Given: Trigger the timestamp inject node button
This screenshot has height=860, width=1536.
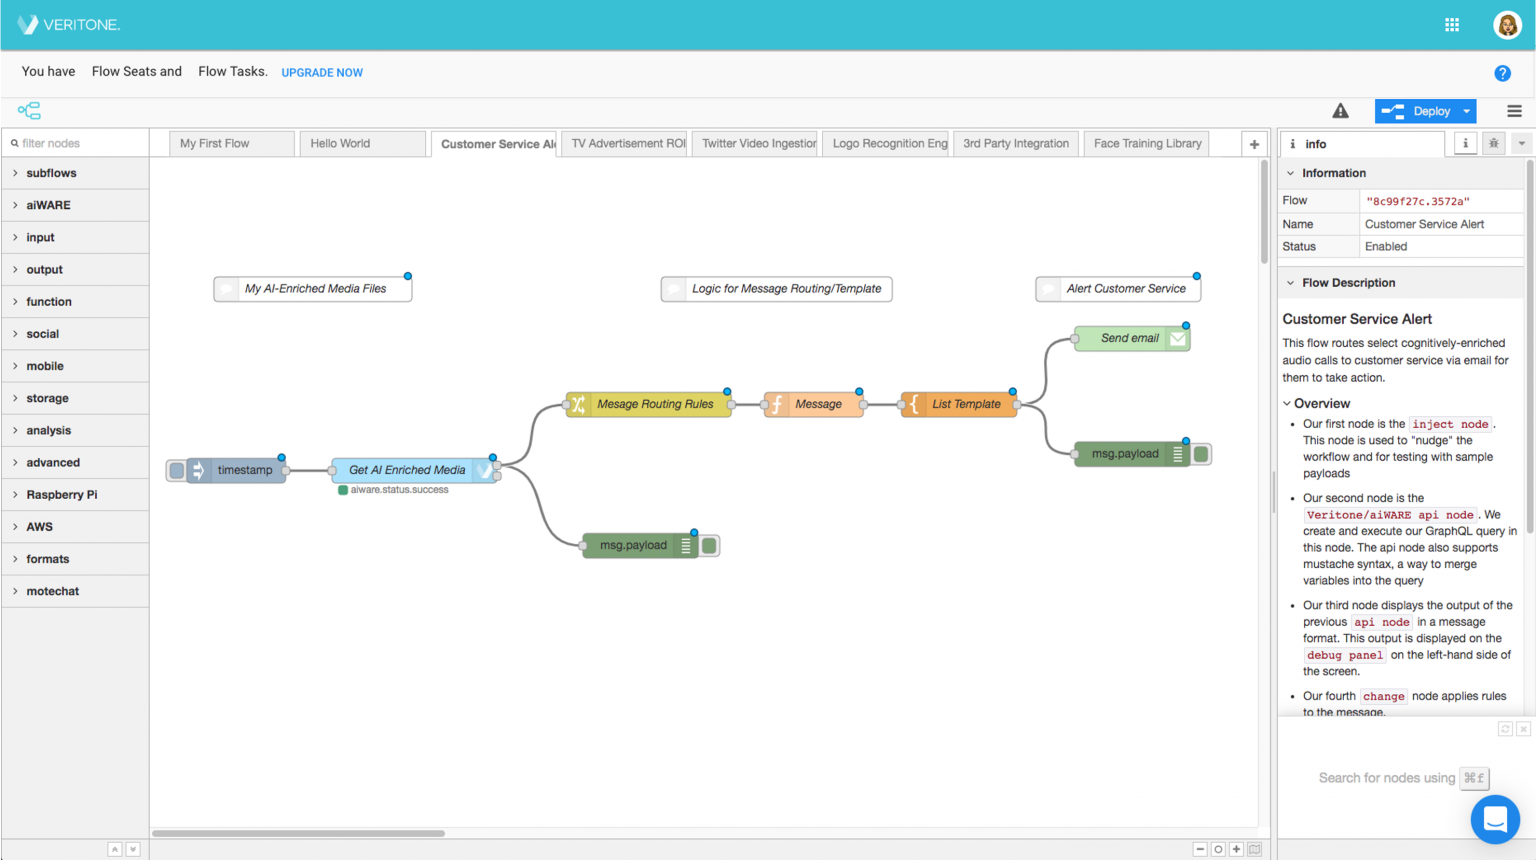Looking at the screenshot, I should (177, 470).
